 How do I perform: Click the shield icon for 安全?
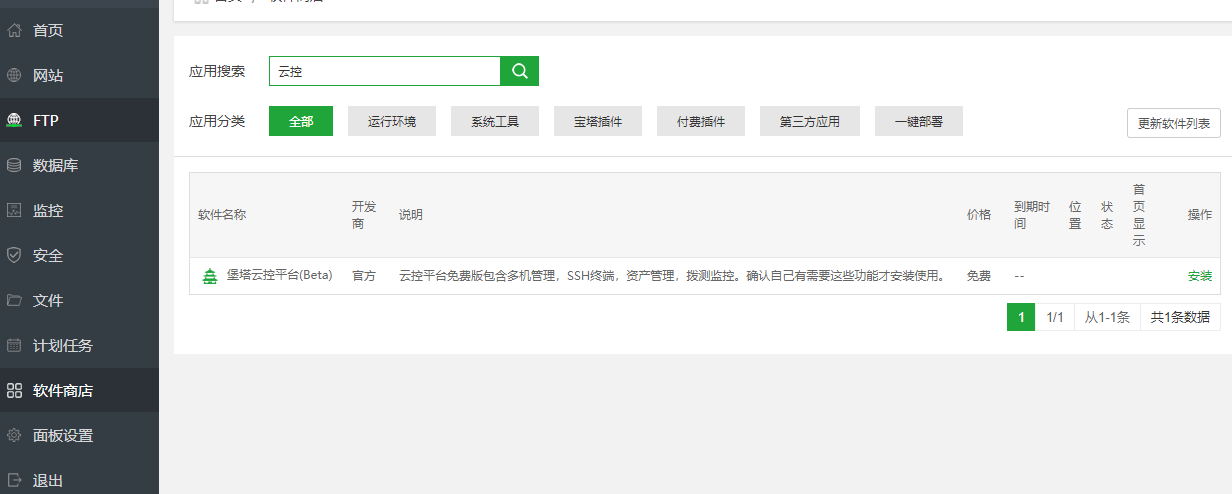pyautogui.click(x=14, y=255)
